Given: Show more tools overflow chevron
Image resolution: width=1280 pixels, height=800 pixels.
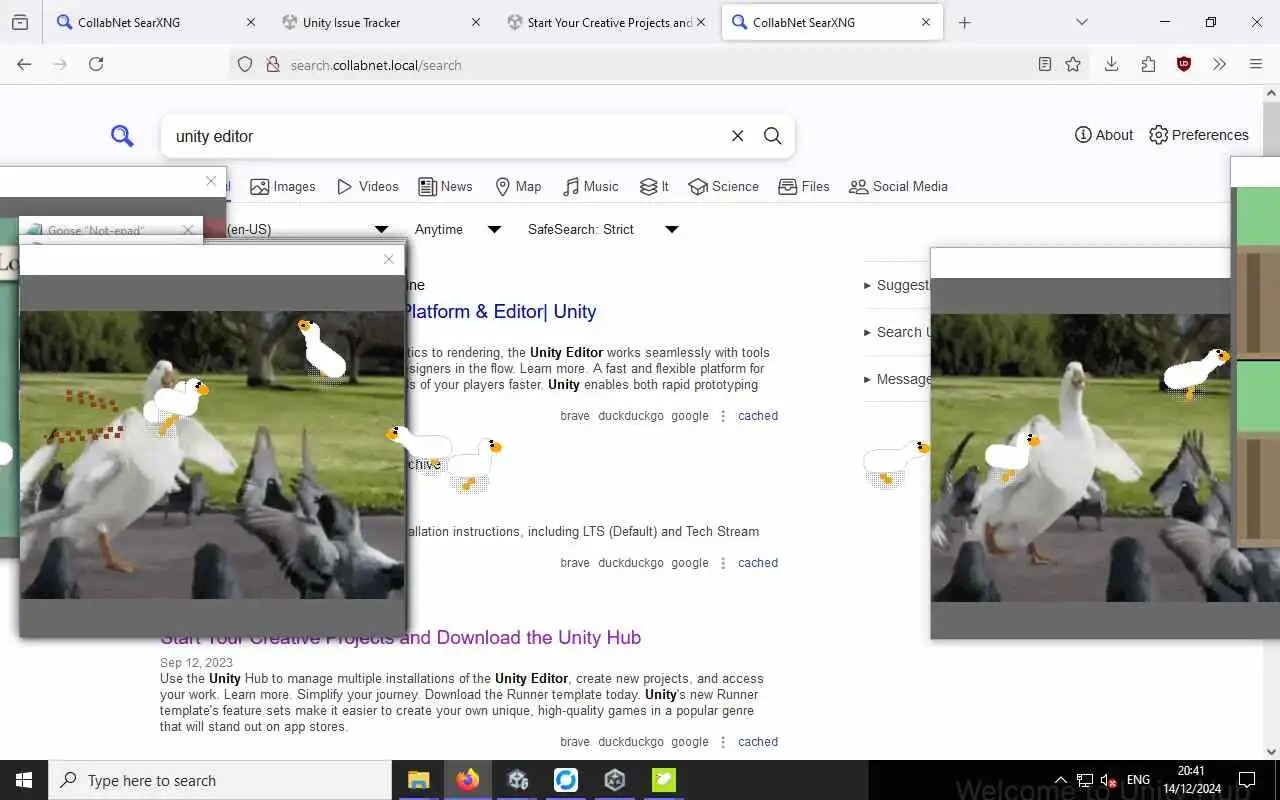Looking at the screenshot, I should pos(1219,64).
